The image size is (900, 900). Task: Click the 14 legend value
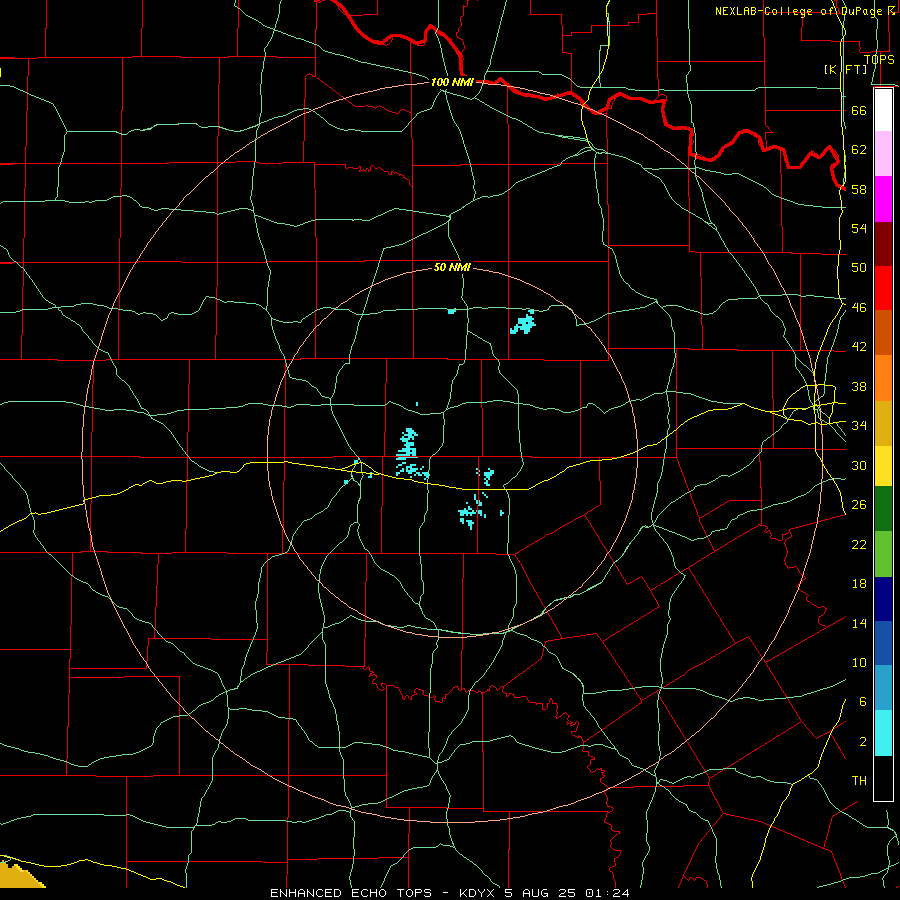click(859, 623)
